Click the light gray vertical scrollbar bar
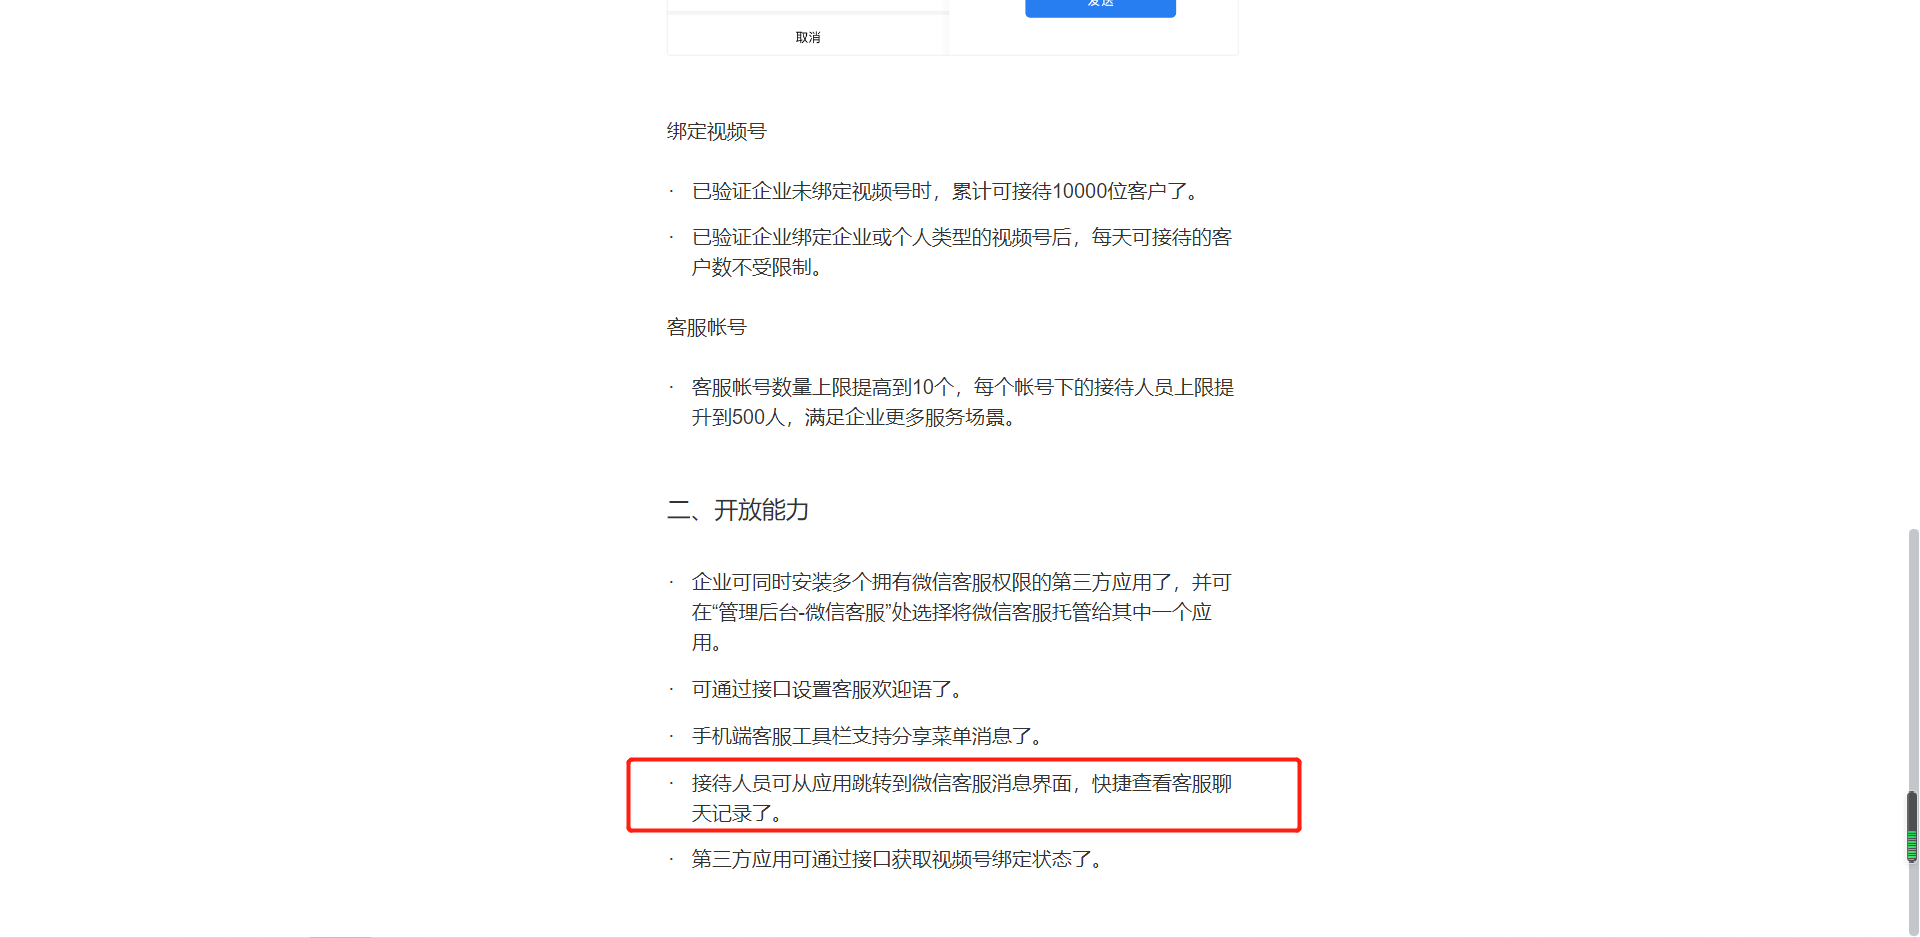The image size is (1920, 938). (x=1912, y=730)
